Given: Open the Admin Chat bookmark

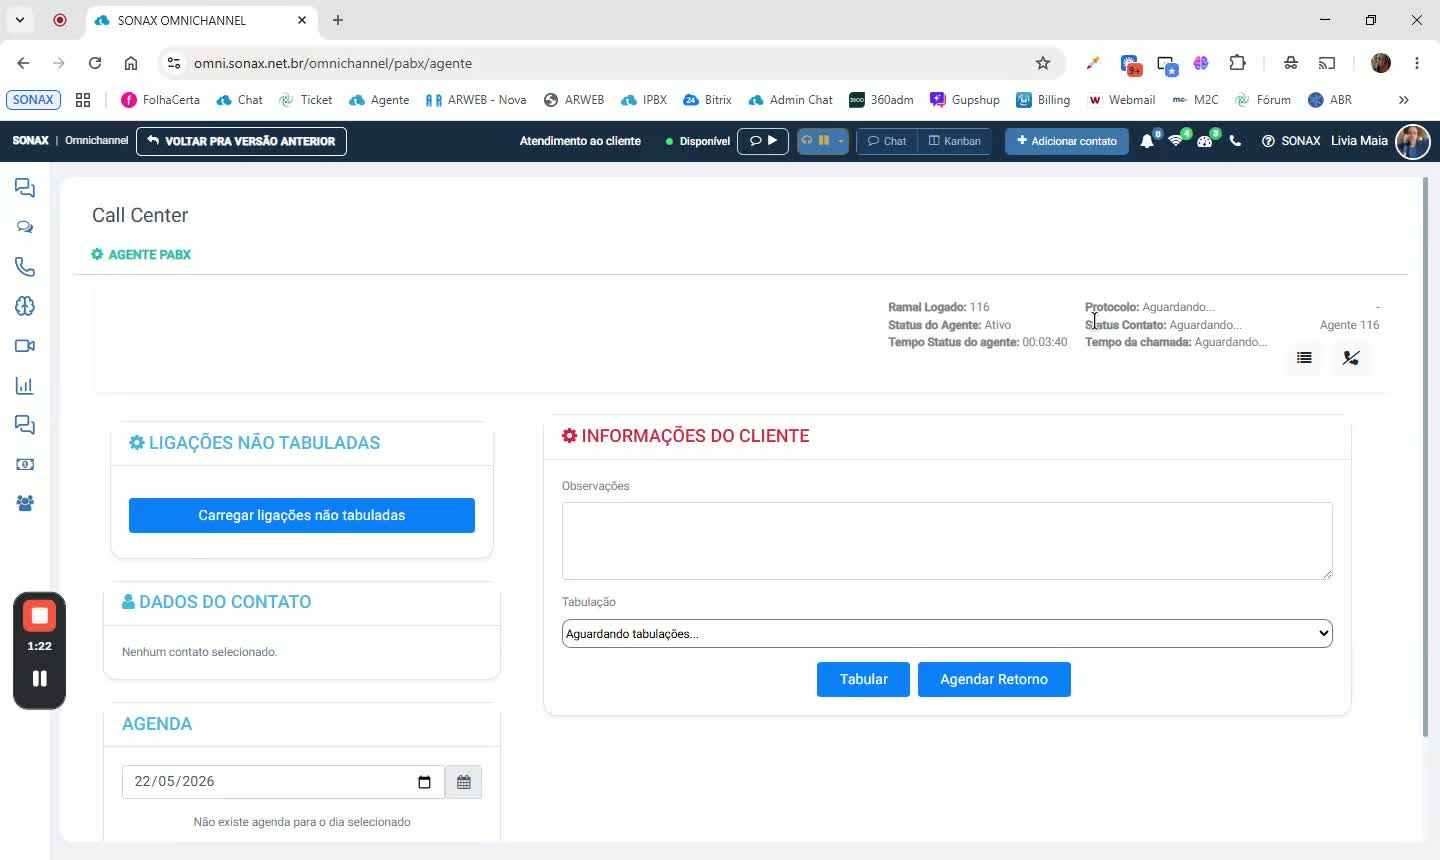Looking at the screenshot, I should (791, 100).
